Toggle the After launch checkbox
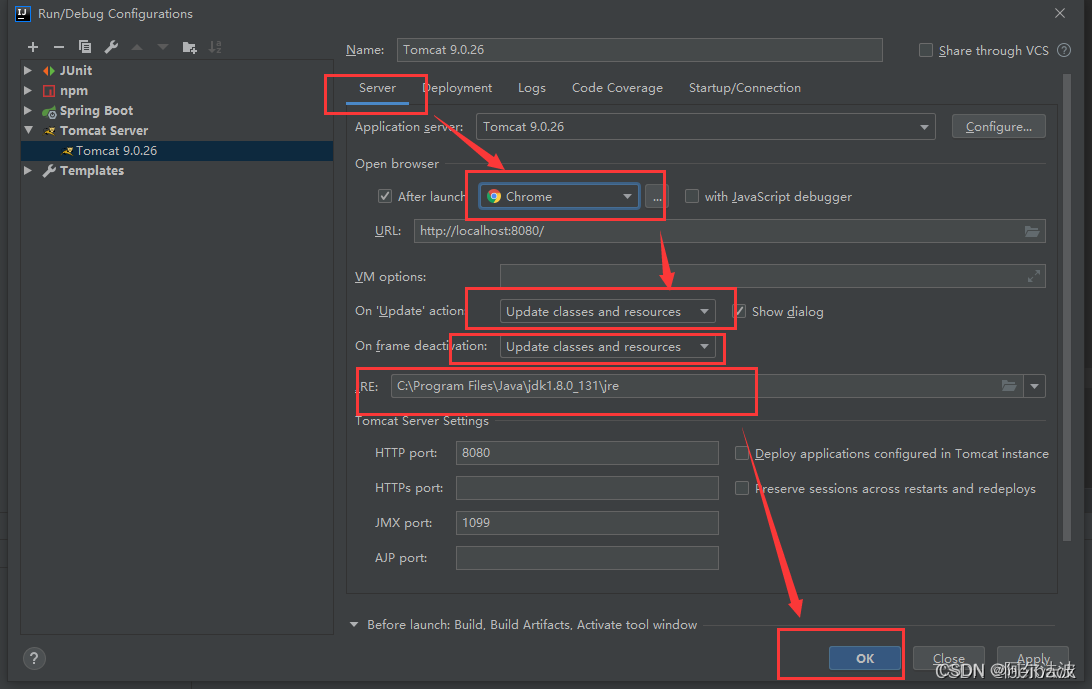The width and height of the screenshot is (1092, 689). 384,196
